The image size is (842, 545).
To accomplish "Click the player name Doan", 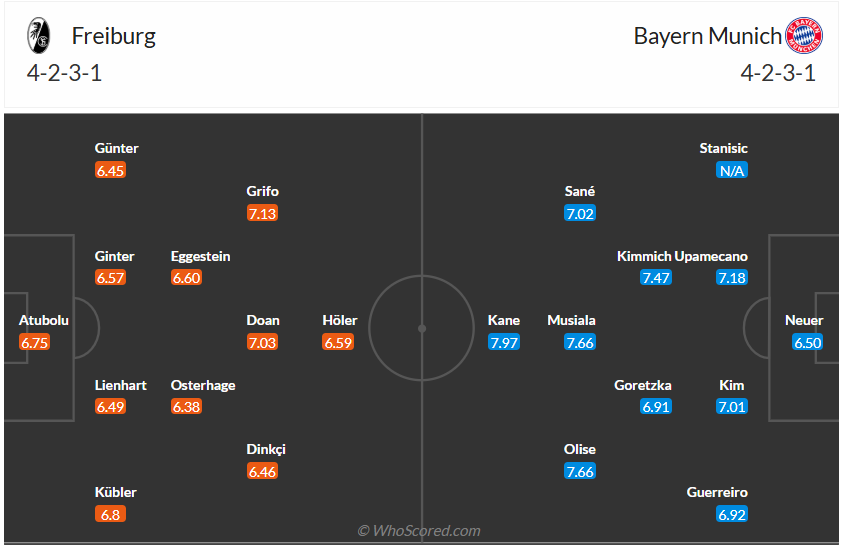I will (263, 320).
